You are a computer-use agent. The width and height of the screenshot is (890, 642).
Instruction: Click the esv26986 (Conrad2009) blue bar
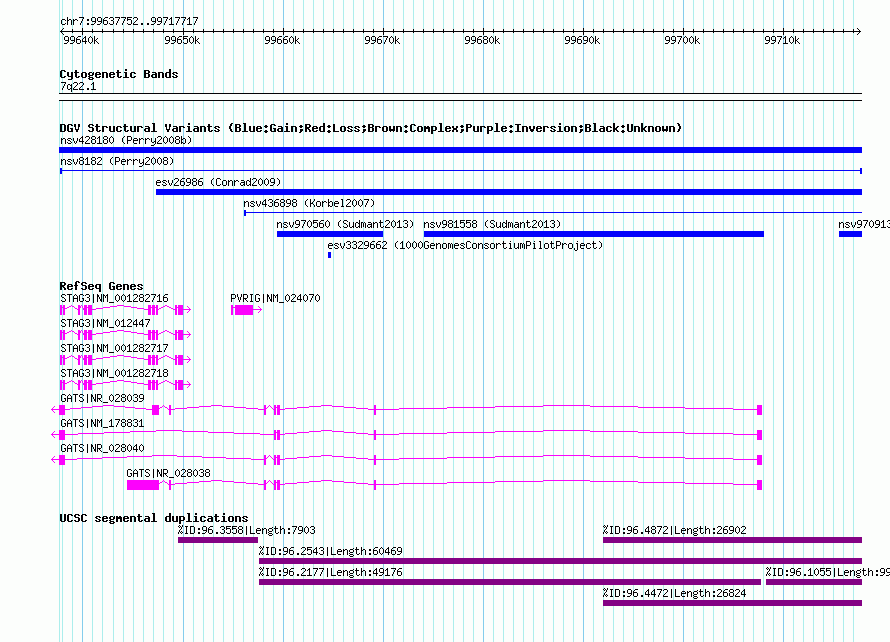coord(509,192)
